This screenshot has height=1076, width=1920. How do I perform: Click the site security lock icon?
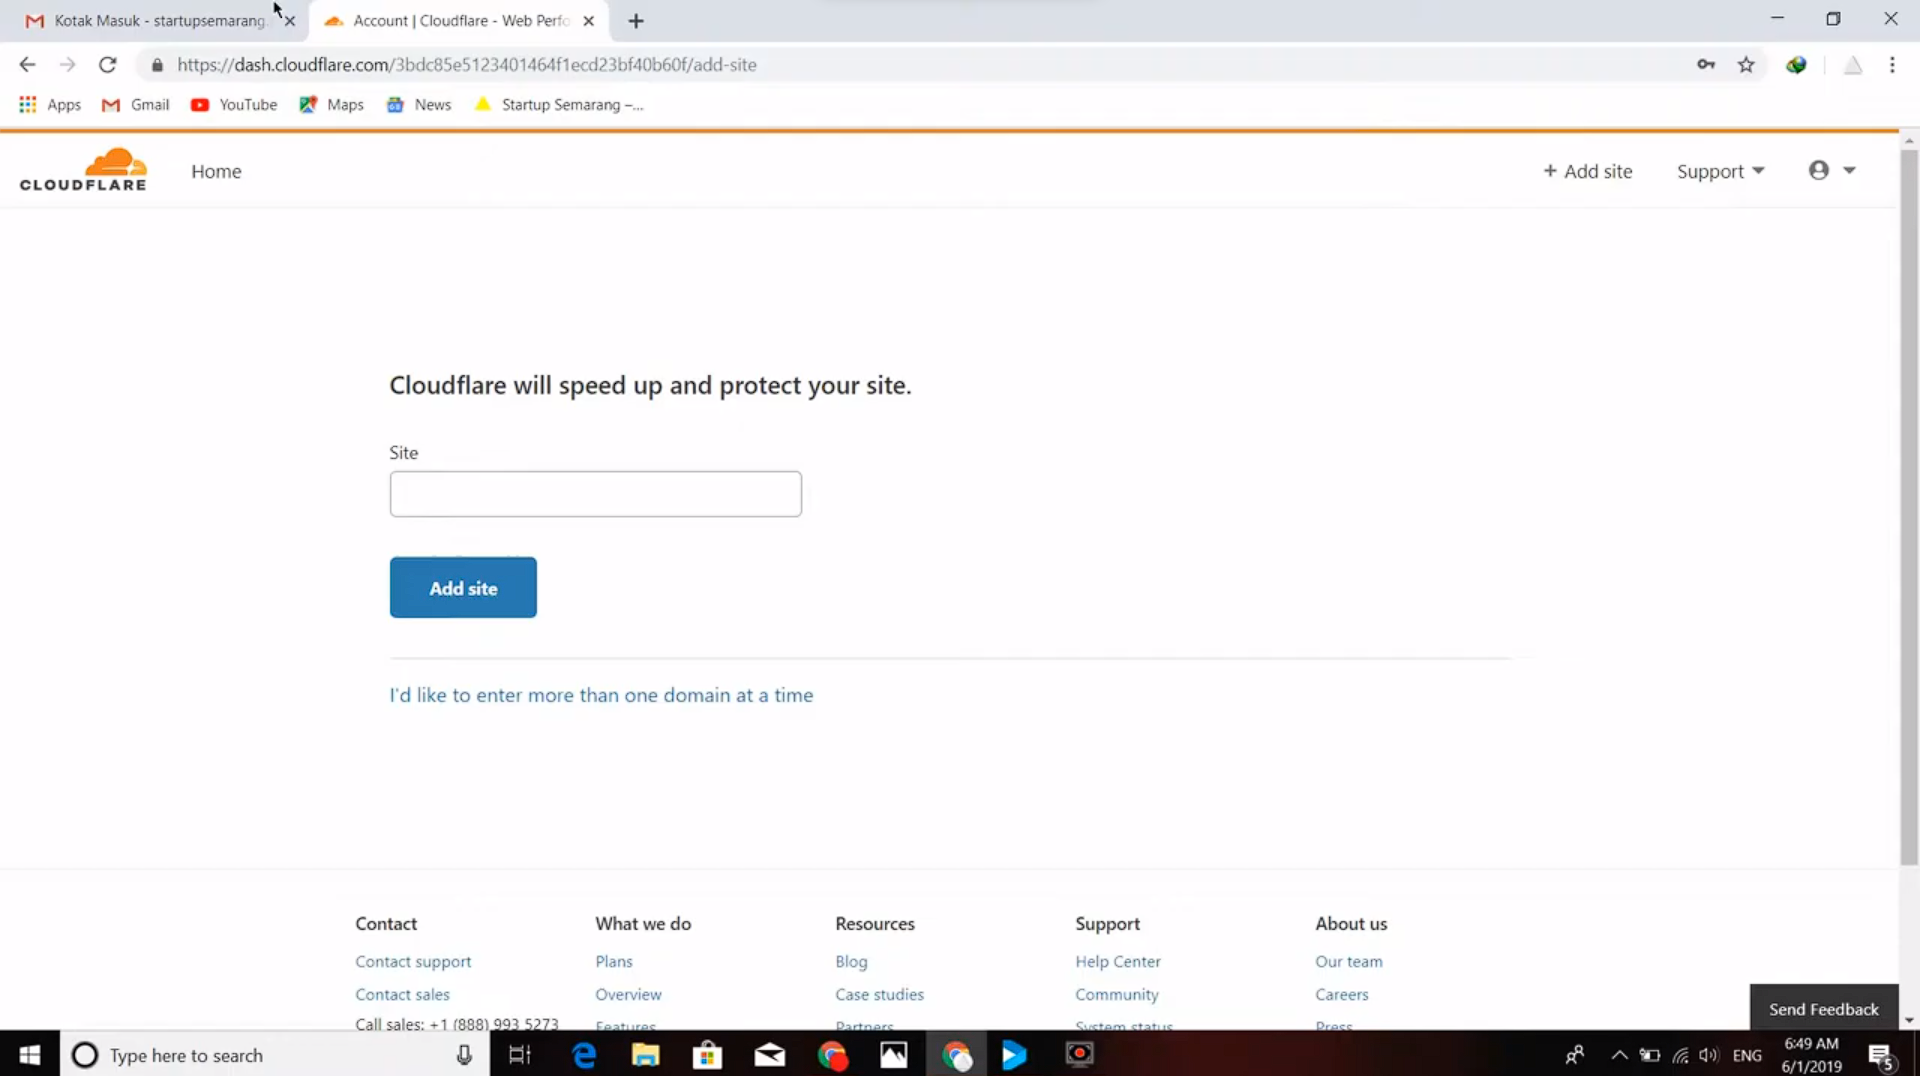157,65
